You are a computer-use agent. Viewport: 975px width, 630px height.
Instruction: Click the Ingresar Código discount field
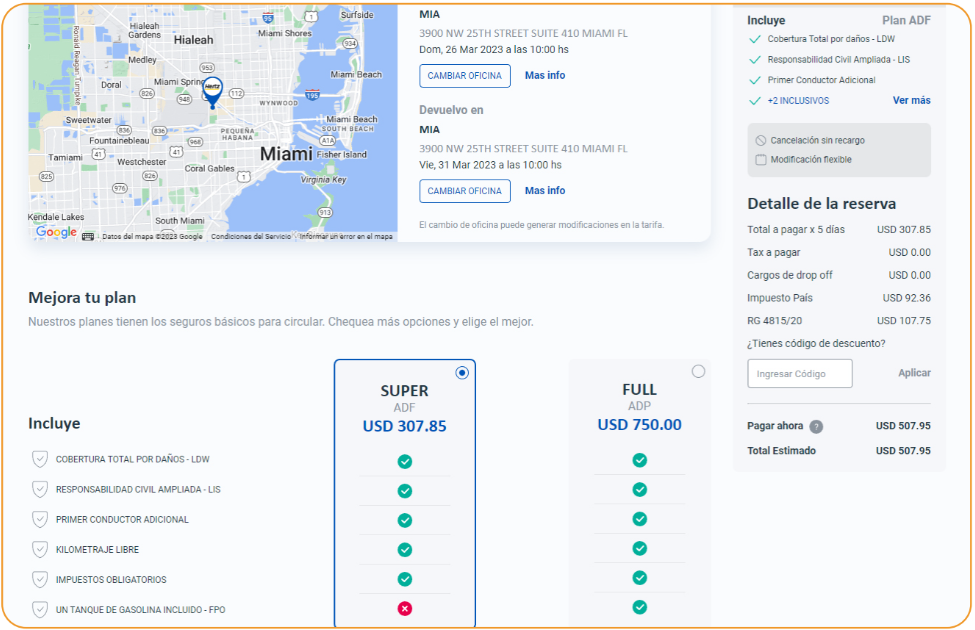(799, 374)
